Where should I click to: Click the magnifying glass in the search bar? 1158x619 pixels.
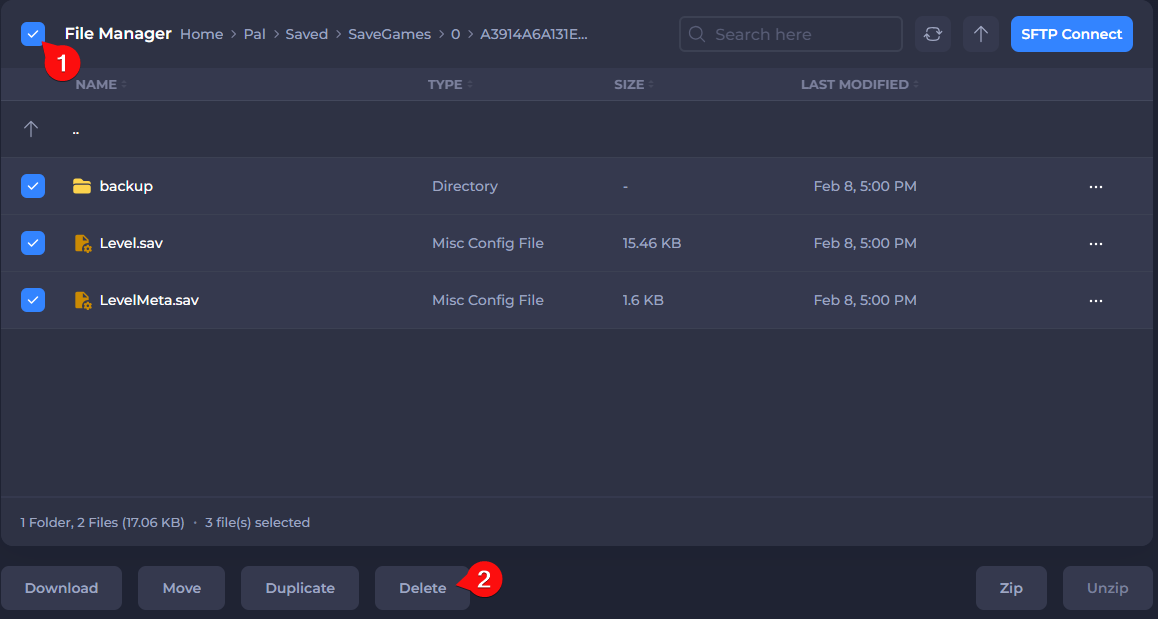click(x=697, y=33)
